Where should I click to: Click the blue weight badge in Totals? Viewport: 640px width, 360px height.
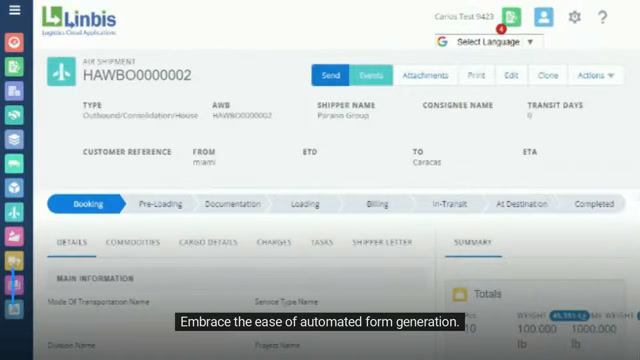tap(569, 316)
